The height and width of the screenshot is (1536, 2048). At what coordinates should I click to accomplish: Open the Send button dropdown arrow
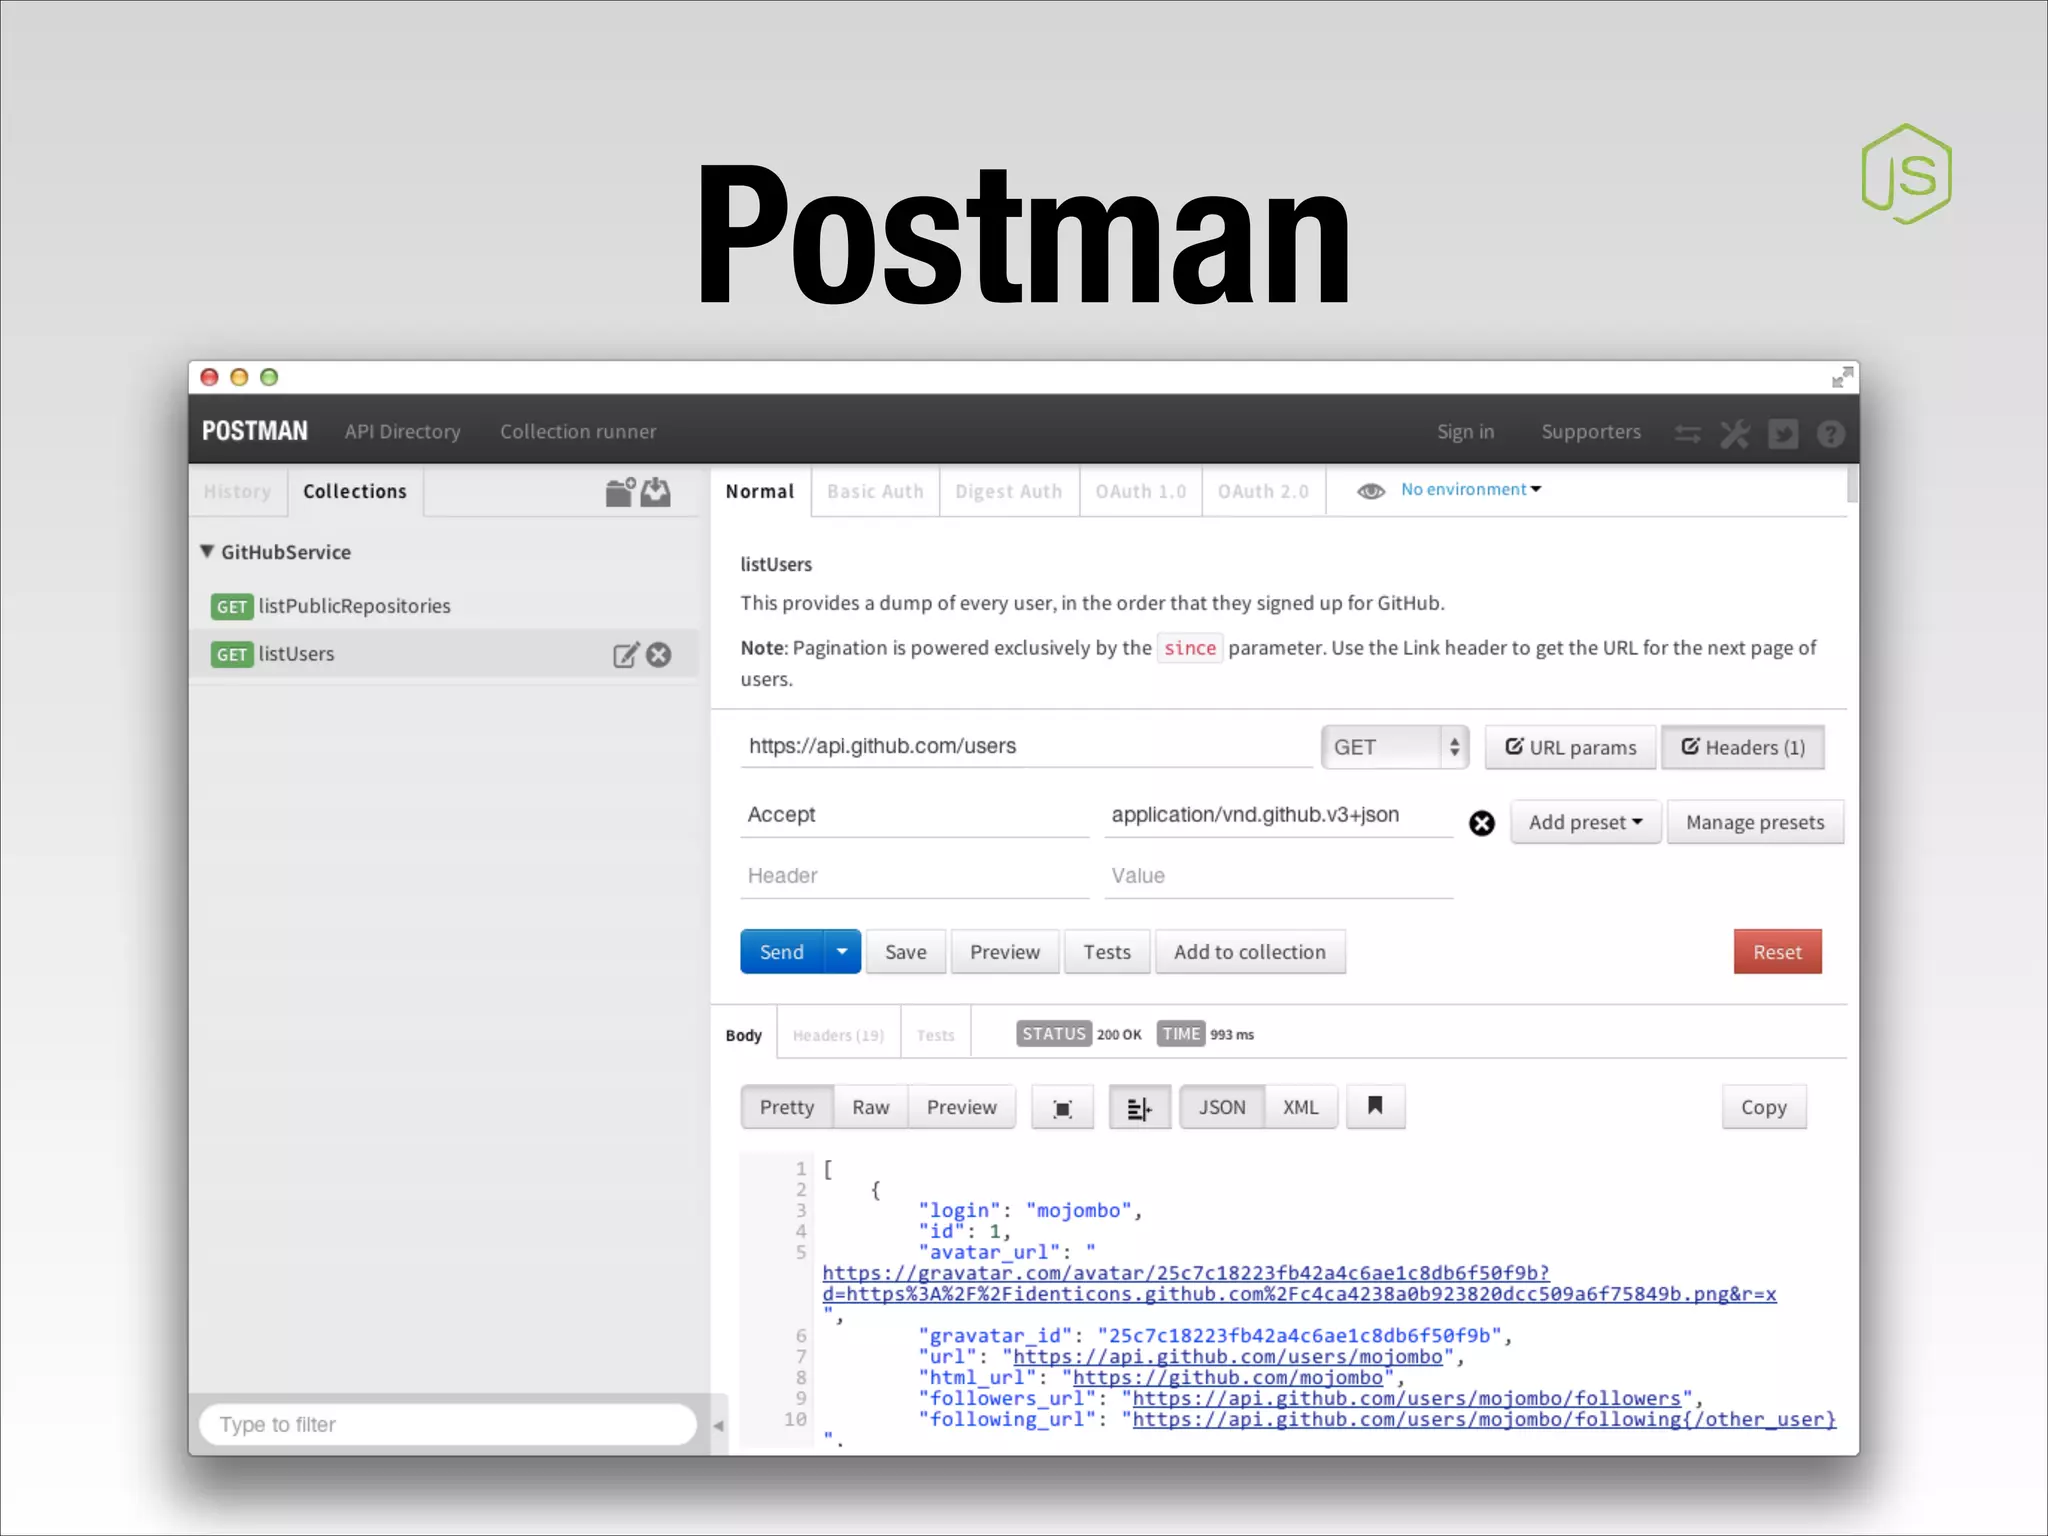pos(842,952)
